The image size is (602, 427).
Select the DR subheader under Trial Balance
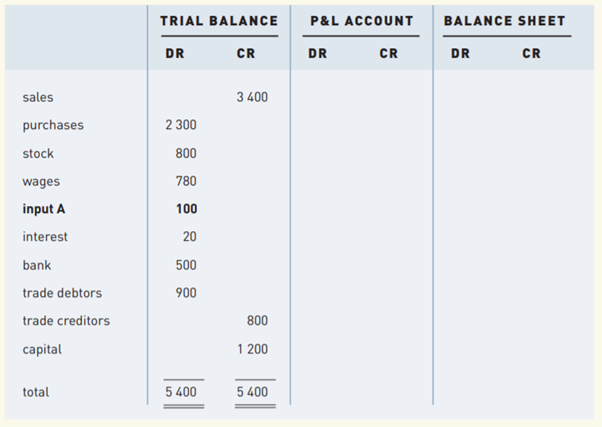point(174,54)
